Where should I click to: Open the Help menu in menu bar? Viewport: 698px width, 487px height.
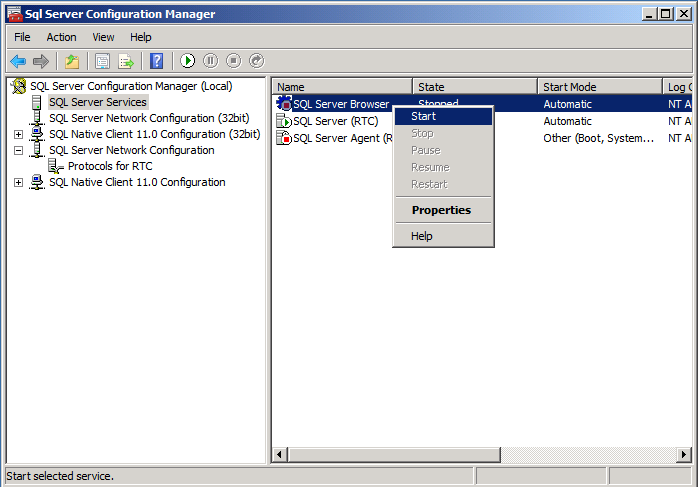click(141, 37)
